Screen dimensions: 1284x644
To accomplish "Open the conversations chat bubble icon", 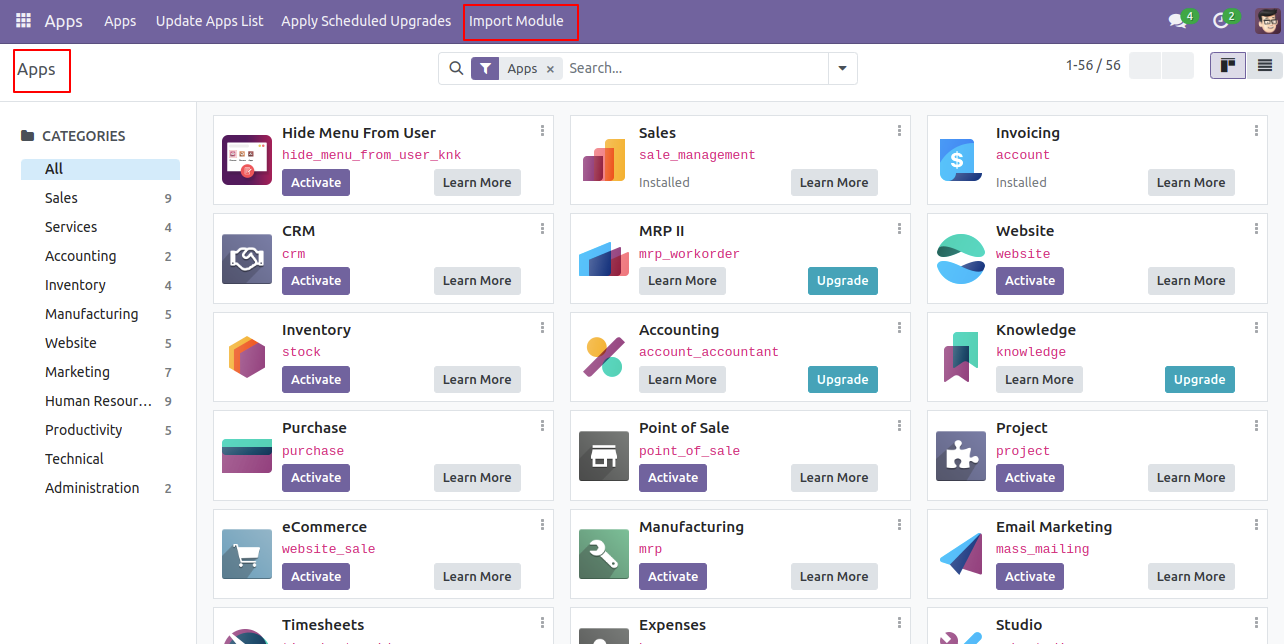I will [x=1177, y=21].
